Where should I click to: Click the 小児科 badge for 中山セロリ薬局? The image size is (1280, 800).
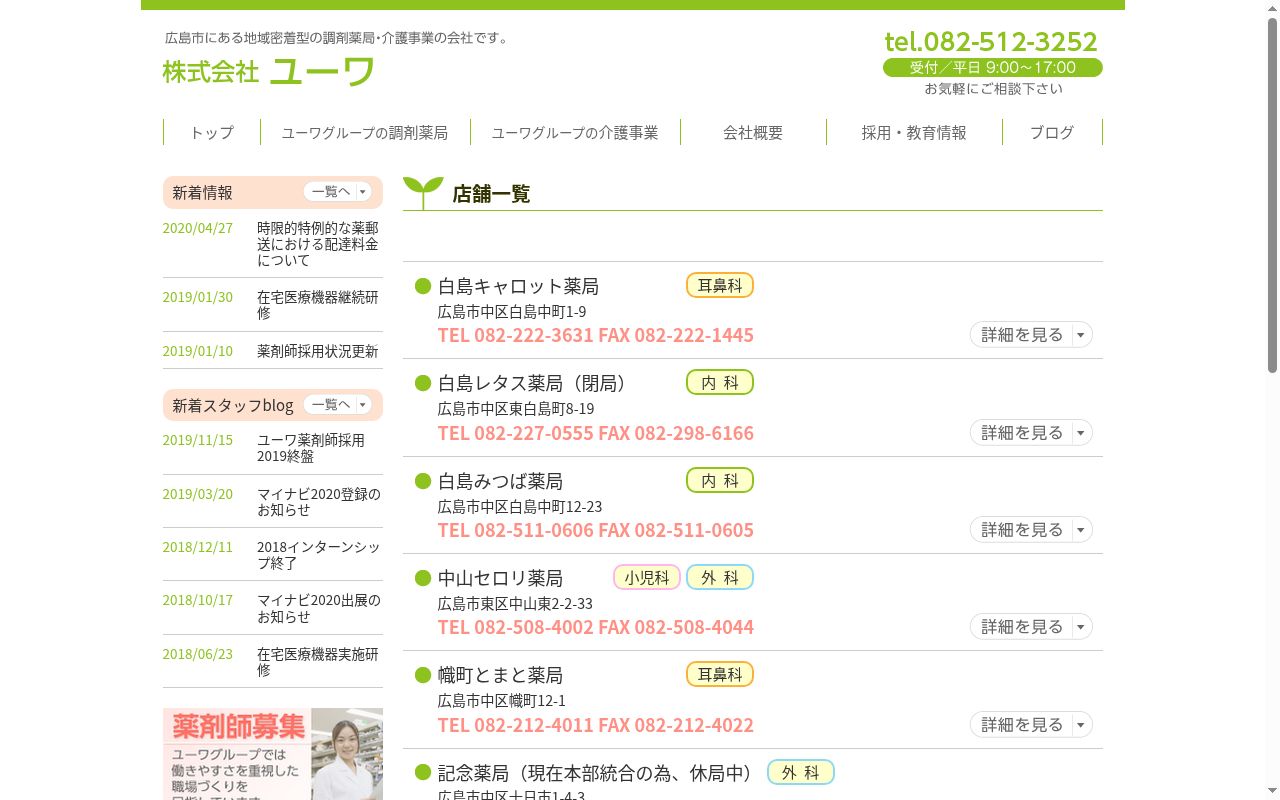(x=647, y=577)
